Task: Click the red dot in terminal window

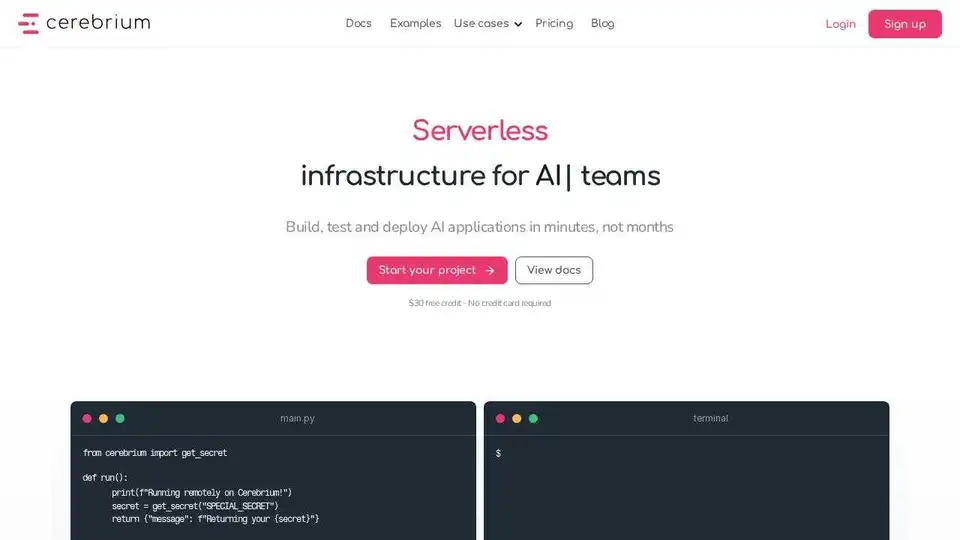Action: click(x=500, y=419)
